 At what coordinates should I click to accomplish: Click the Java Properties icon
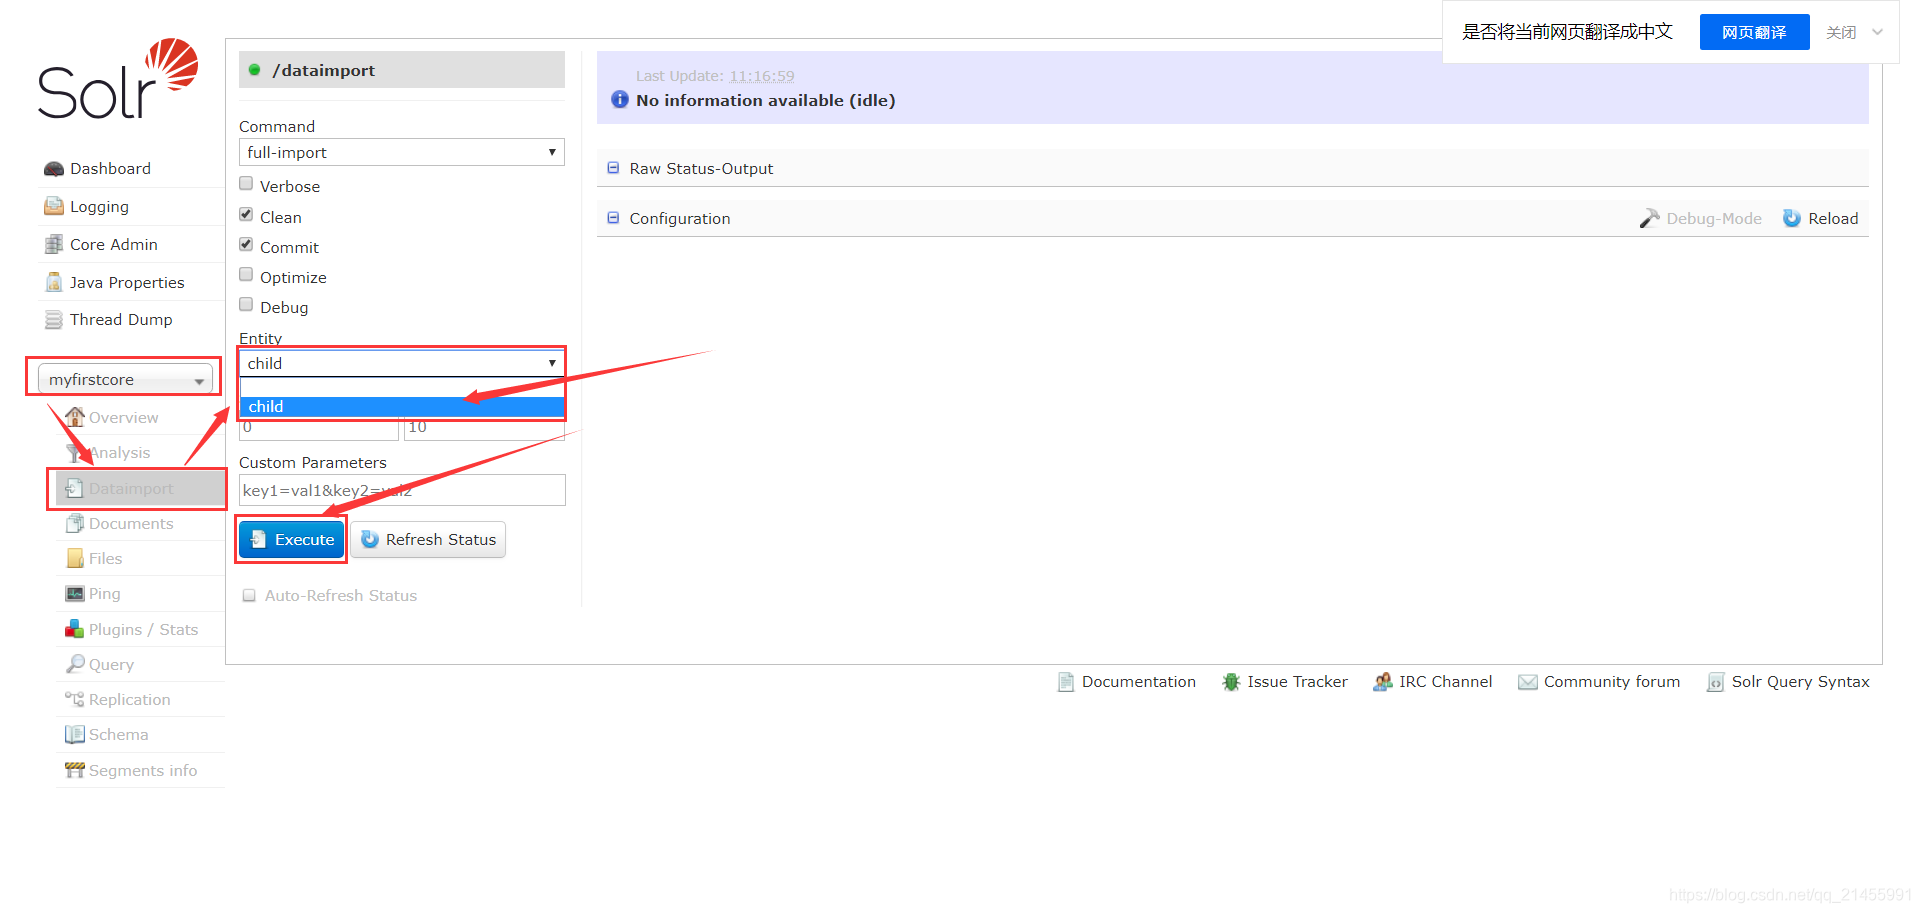[x=54, y=282]
